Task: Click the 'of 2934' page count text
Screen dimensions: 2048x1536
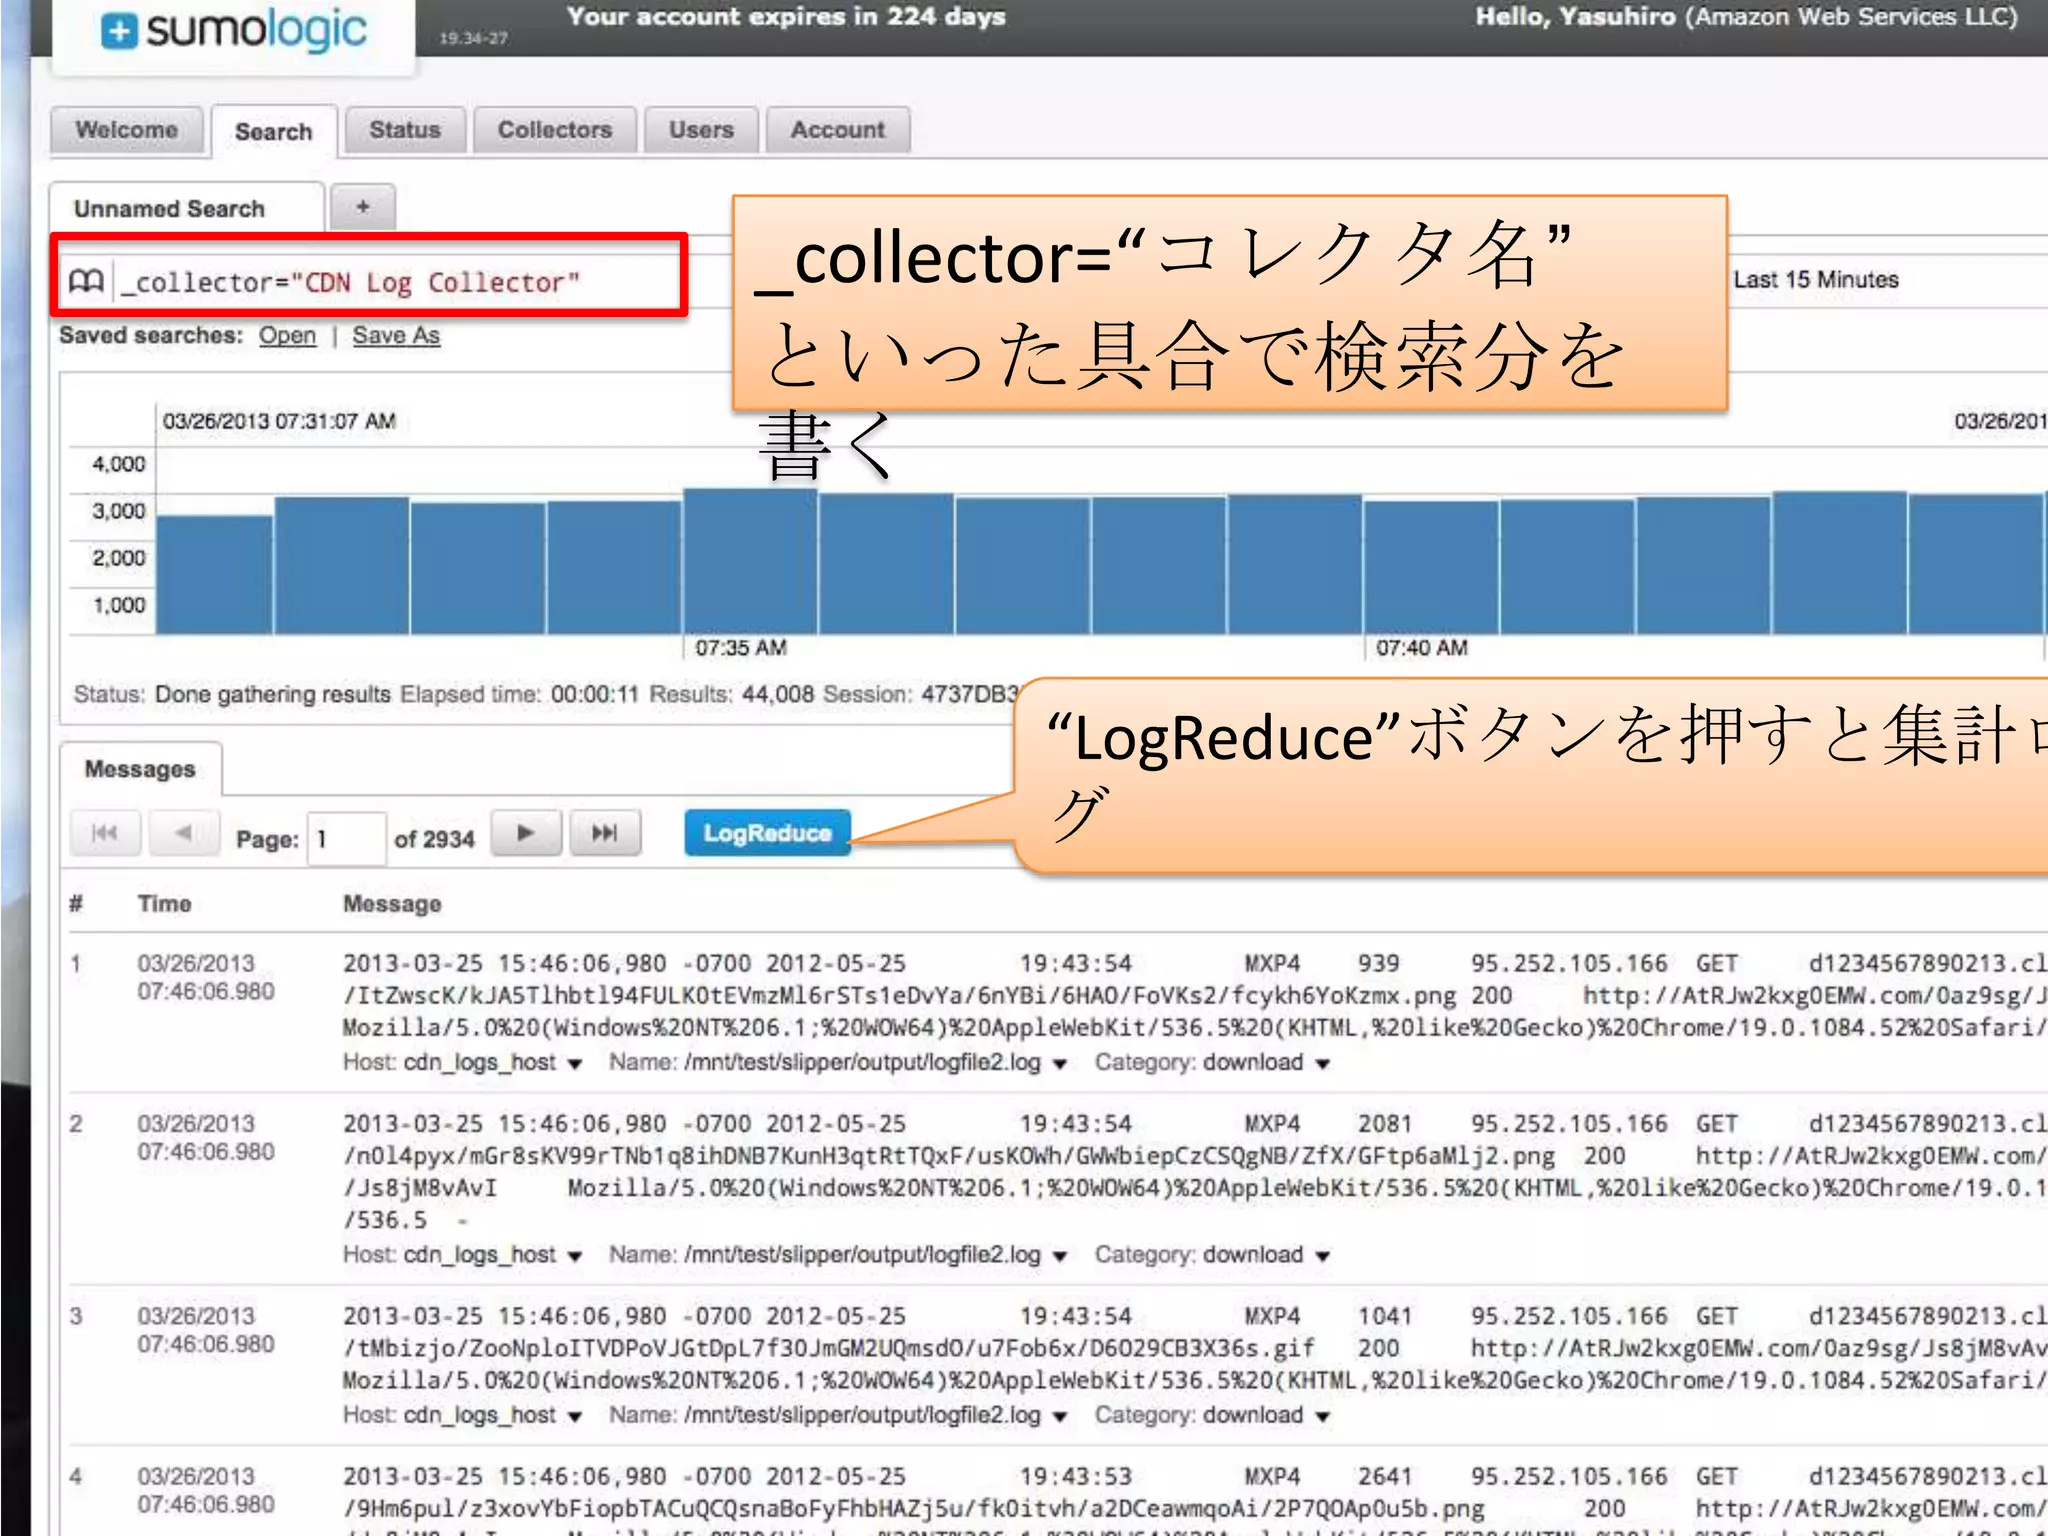Action: [x=434, y=840]
